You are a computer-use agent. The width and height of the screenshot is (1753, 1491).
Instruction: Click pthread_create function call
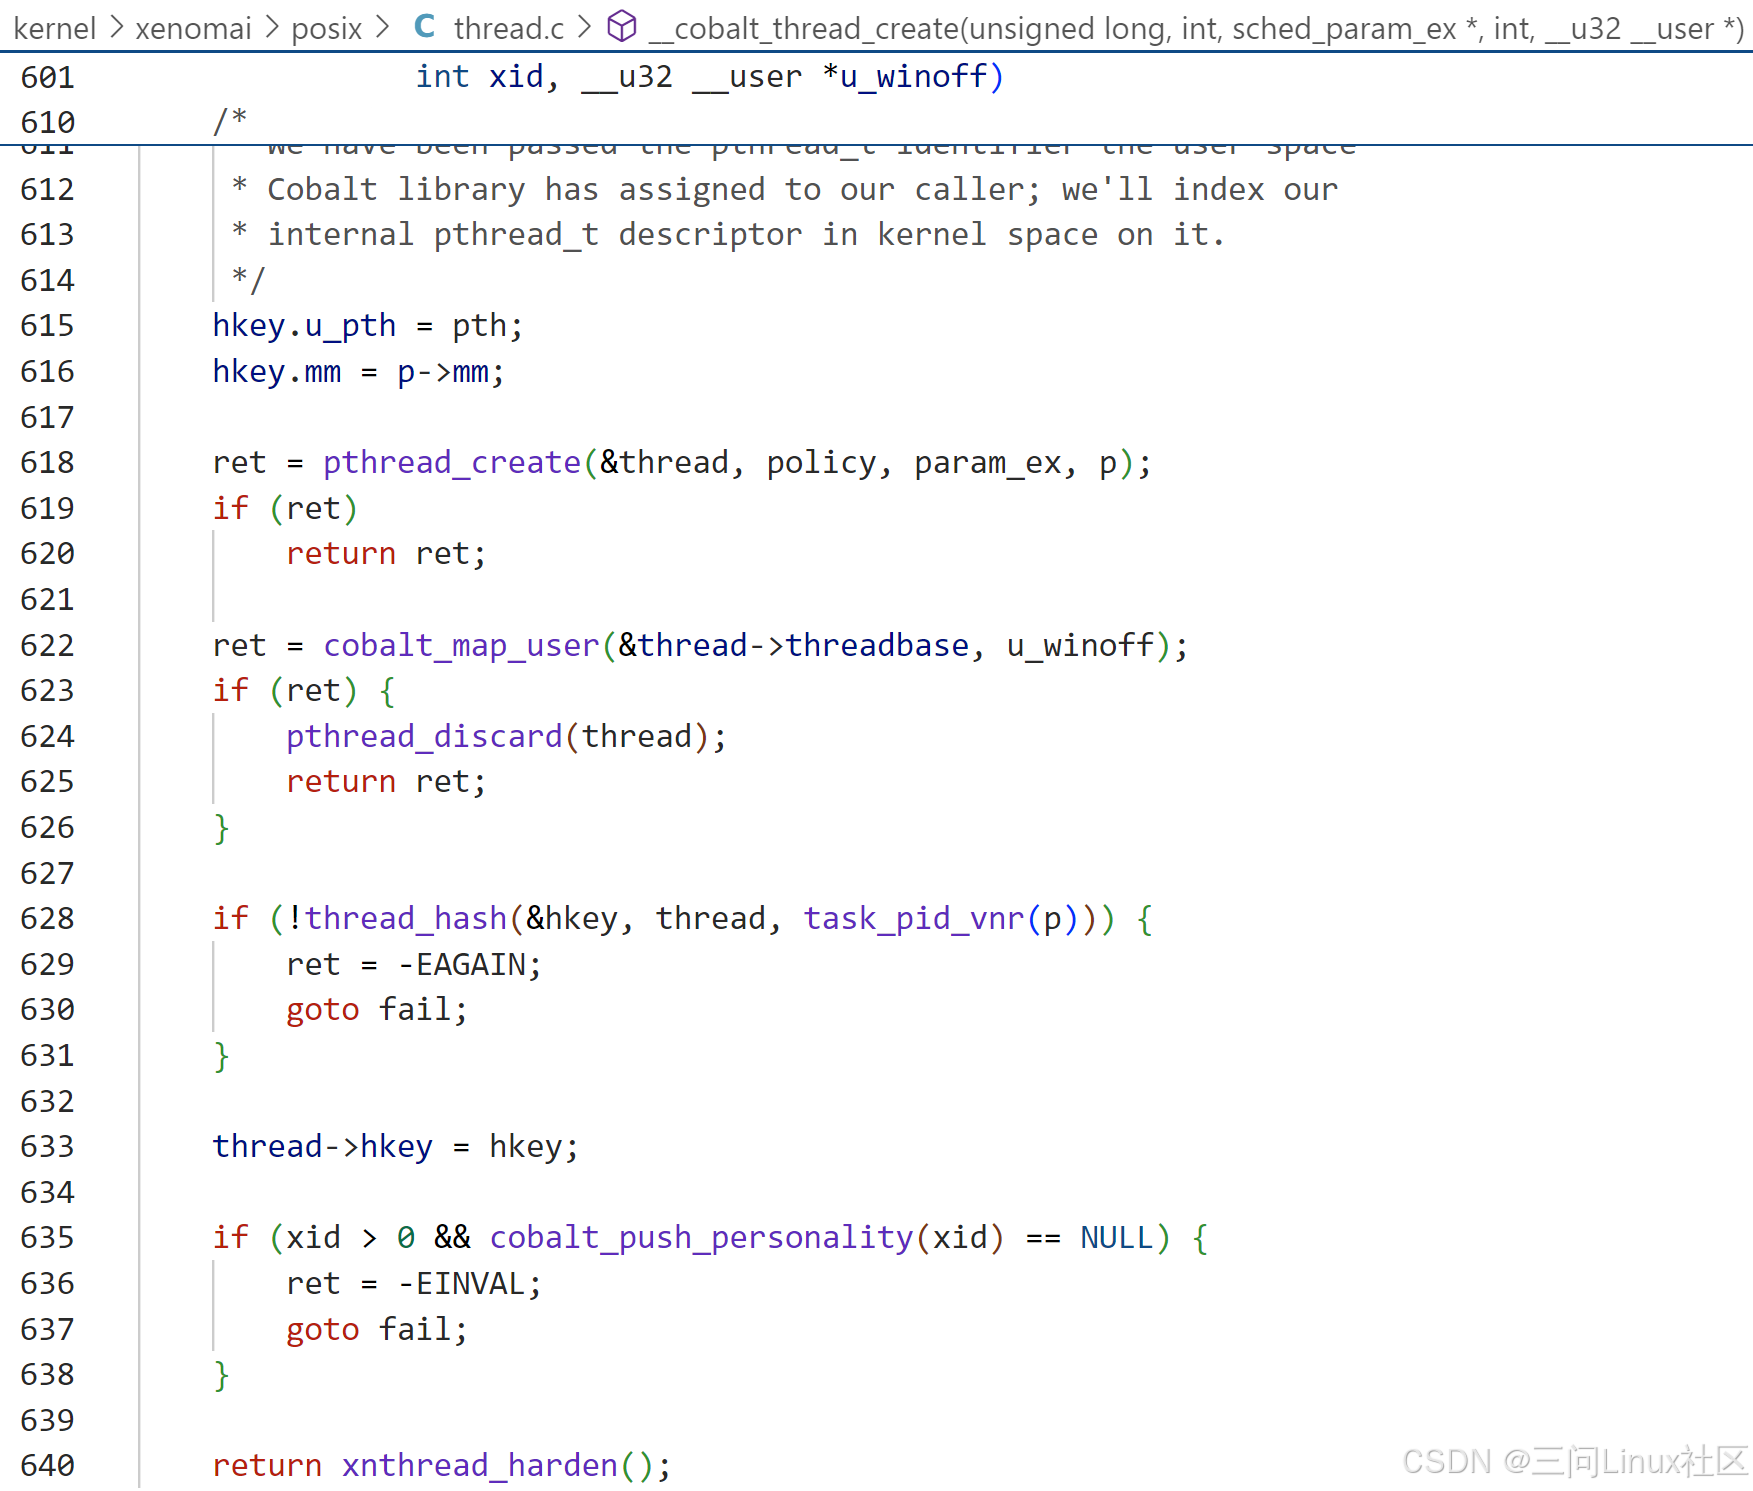(x=452, y=462)
